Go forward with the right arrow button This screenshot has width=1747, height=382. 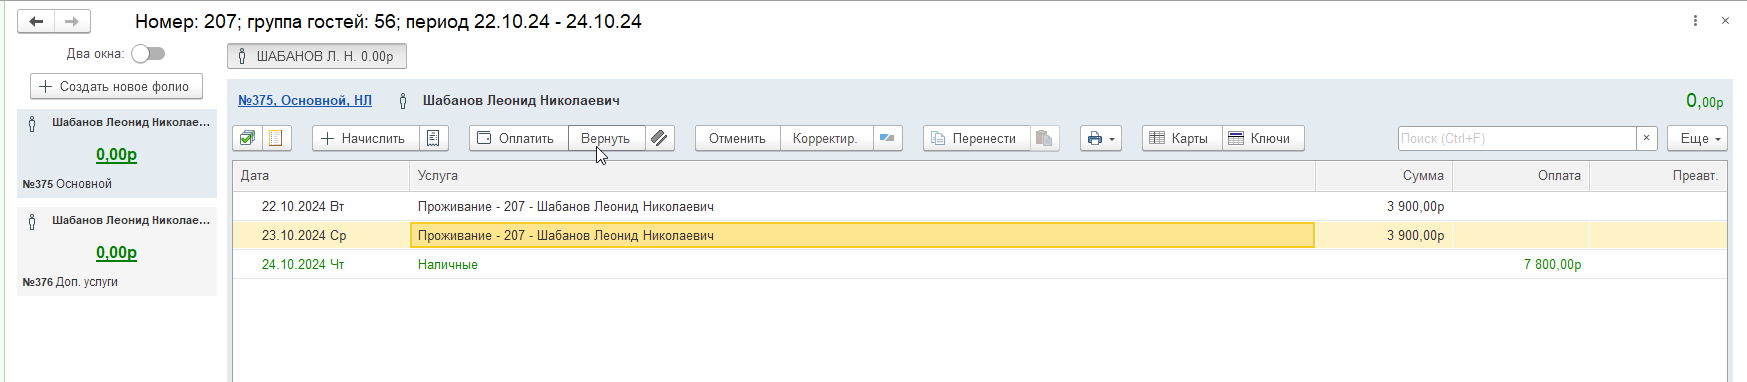tap(72, 21)
